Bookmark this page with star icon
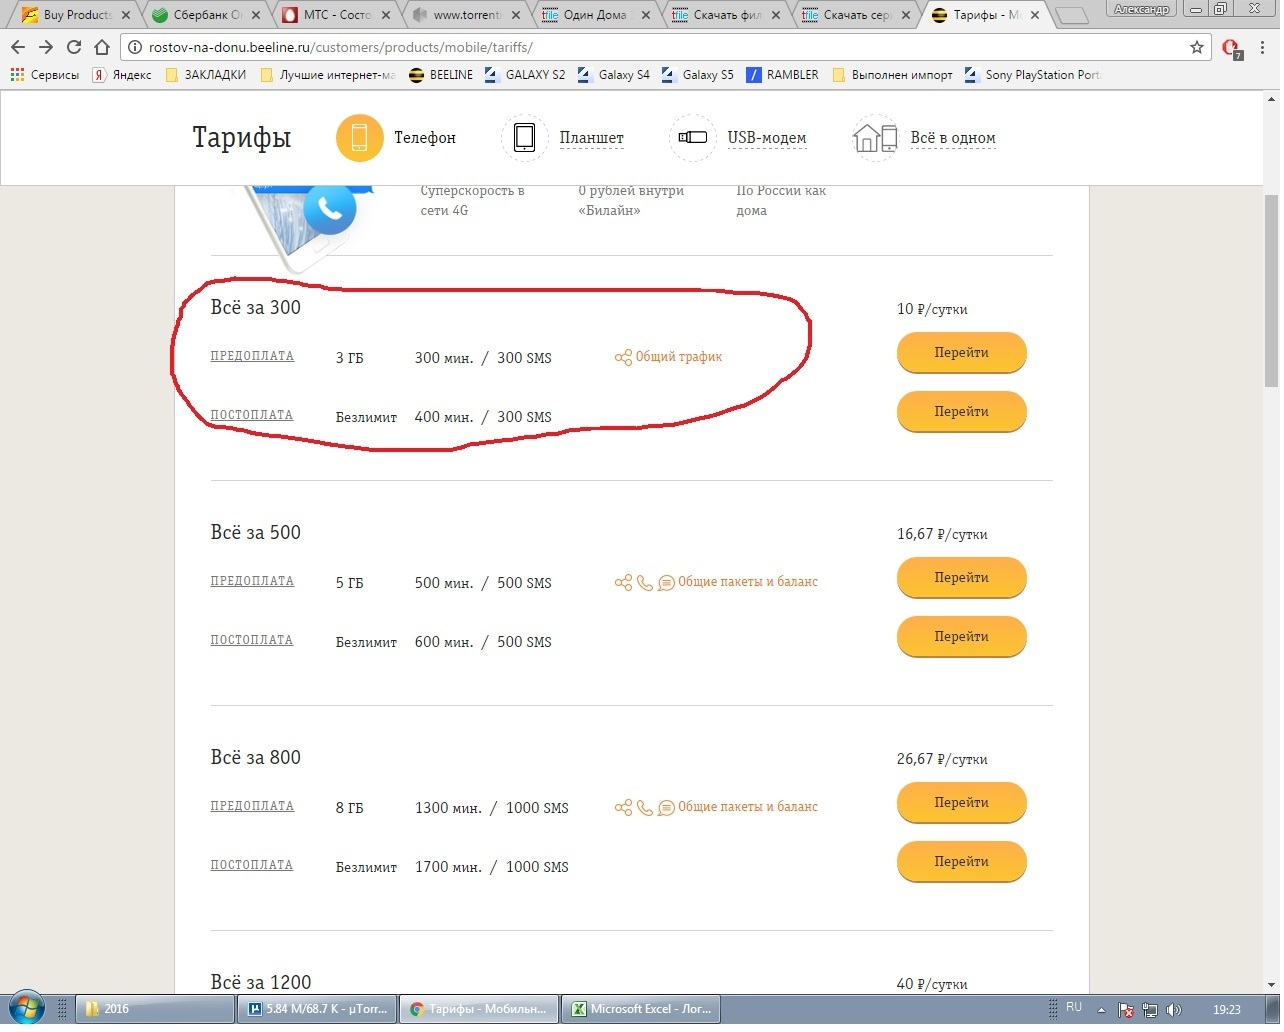1284x1032 pixels. point(1197,47)
